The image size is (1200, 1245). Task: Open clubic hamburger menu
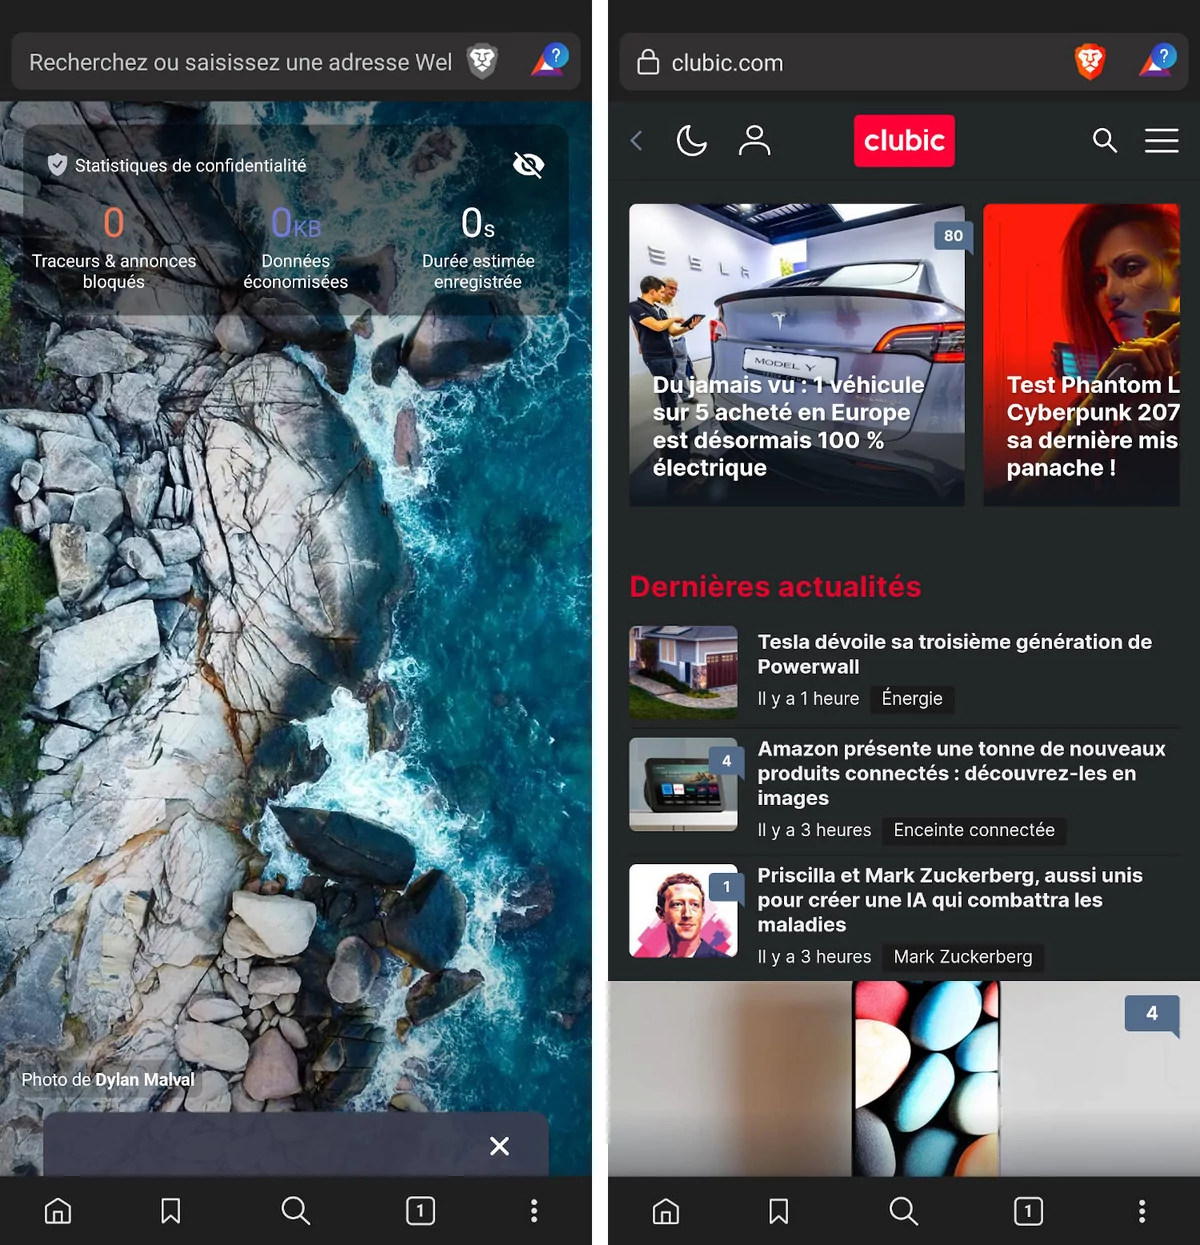pyautogui.click(x=1162, y=141)
